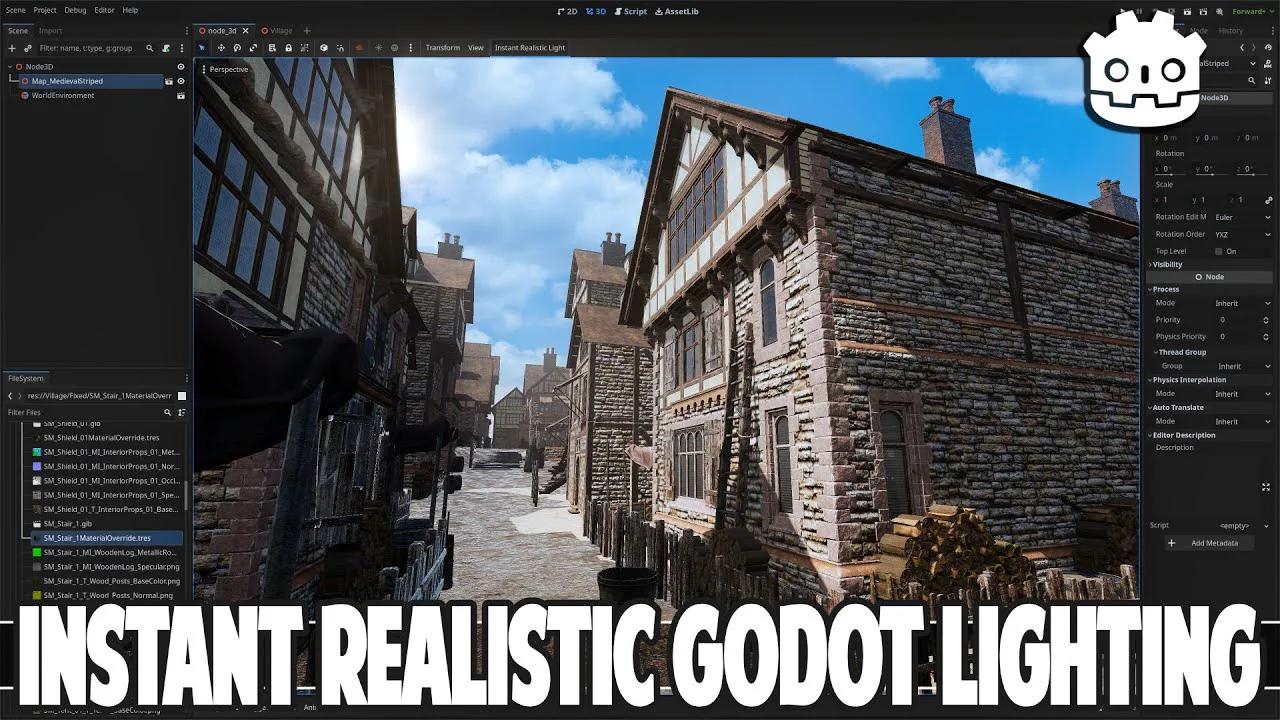This screenshot has height=720, width=1280.
Task: Click the add child node plus icon
Action: [11, 48]
